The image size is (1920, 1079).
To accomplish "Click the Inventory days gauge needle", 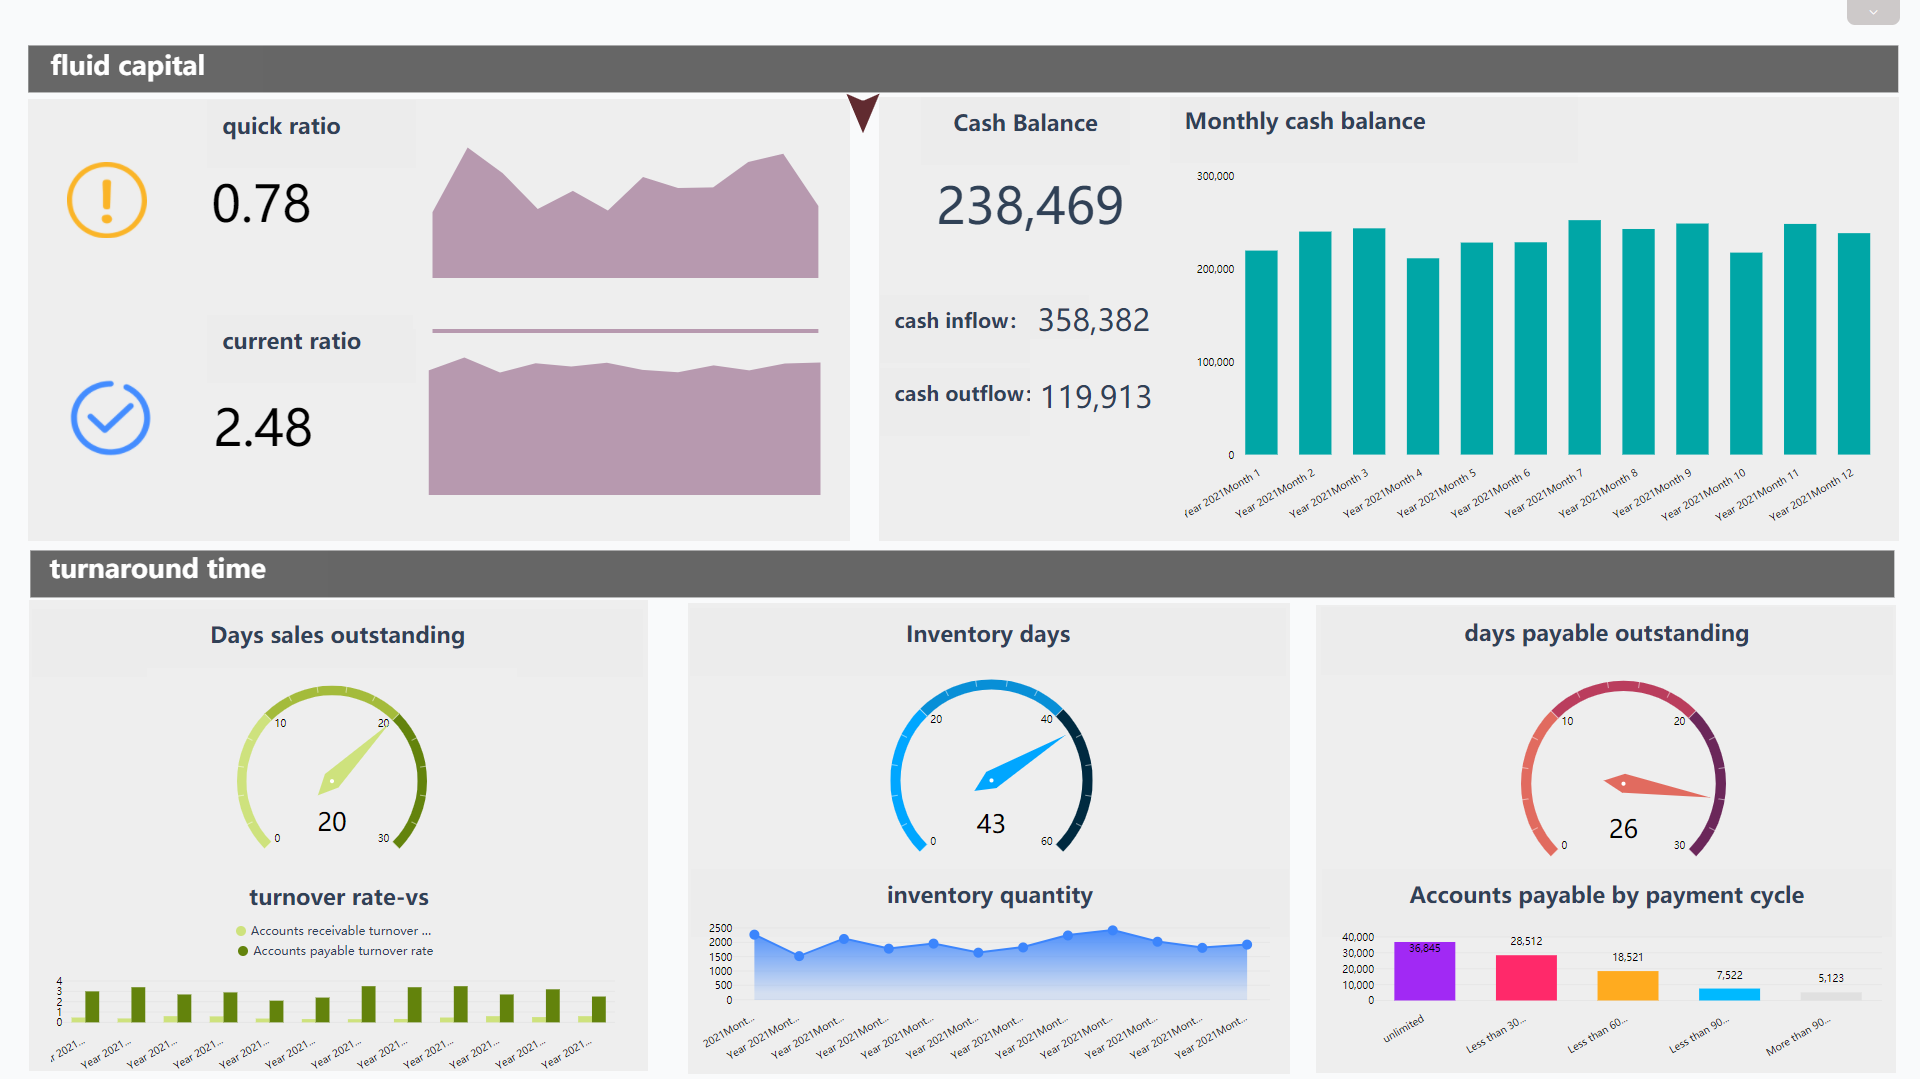I will pos(1019,764).
